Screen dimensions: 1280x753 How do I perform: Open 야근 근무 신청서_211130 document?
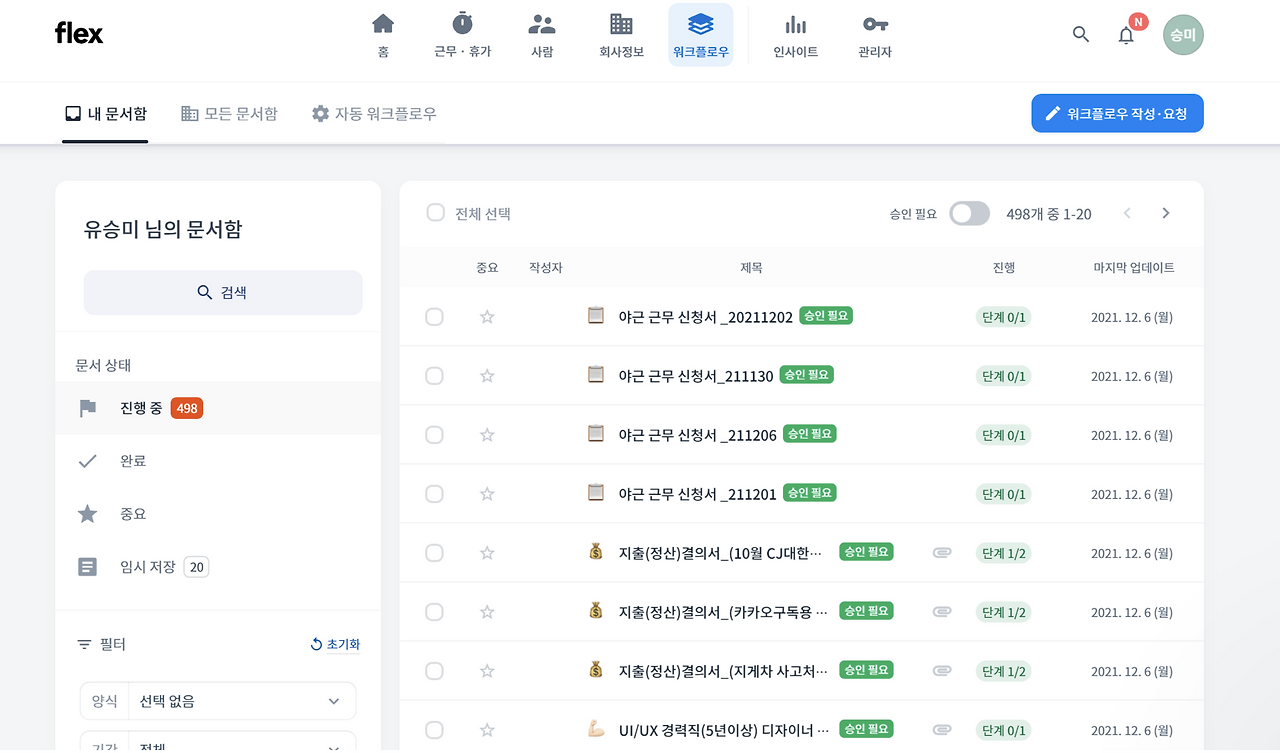pyautogui.click(x=696, y=376)
